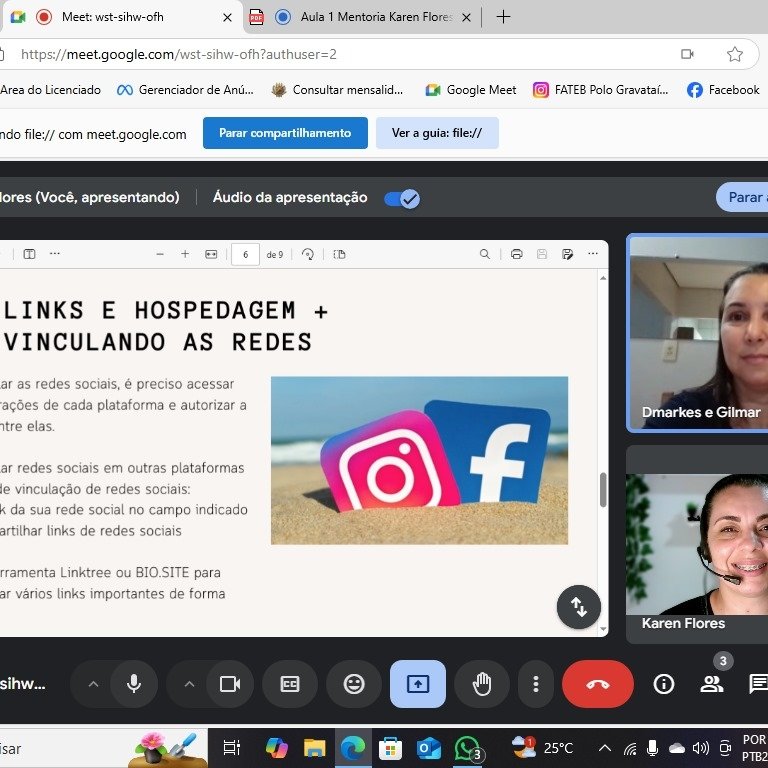Toggle Áudio da apresentação switch
The height and width of the screenshot is (768, 768).
tap(402, 198)
